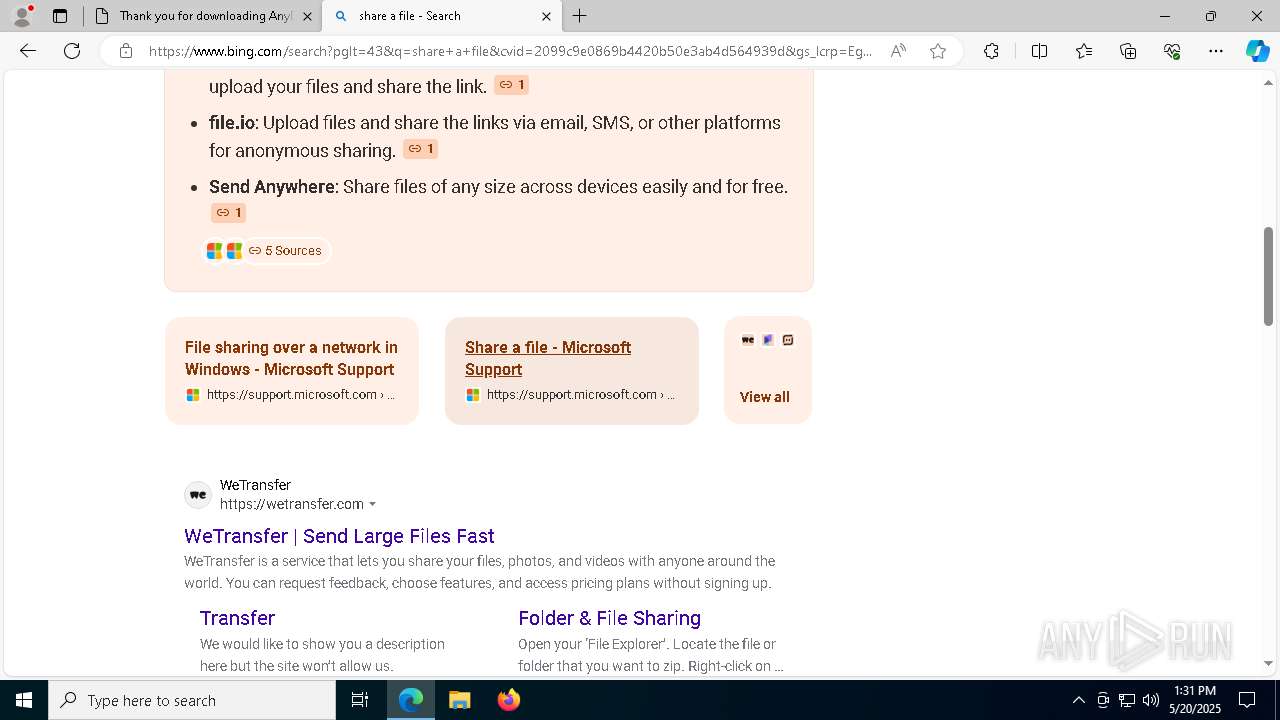Open the 'Folder & File Sharing' sublink

click(x=609, y=618)
